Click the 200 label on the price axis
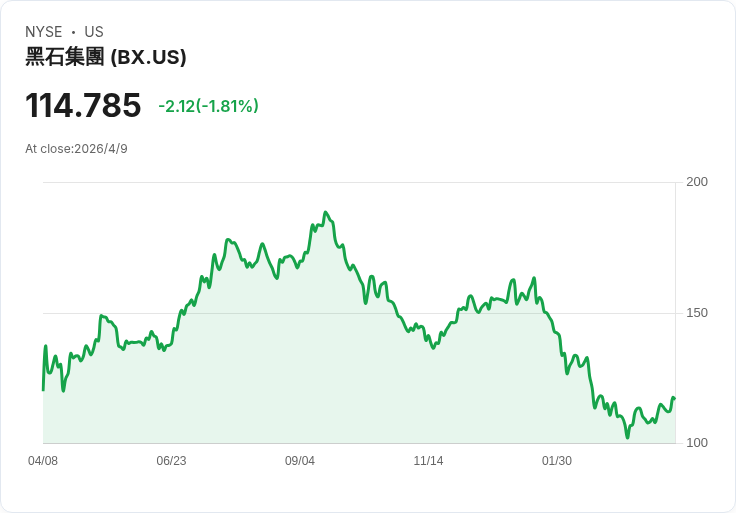The image size is (736, 513). click(x=697, y=182)
